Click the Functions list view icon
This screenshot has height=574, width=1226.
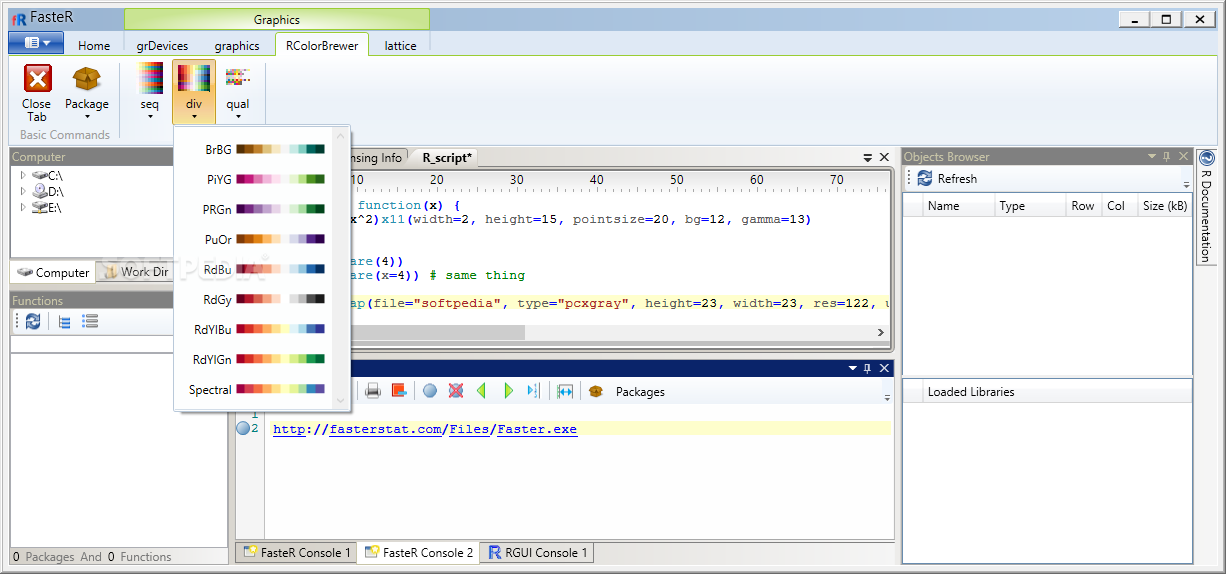(90, 321)
